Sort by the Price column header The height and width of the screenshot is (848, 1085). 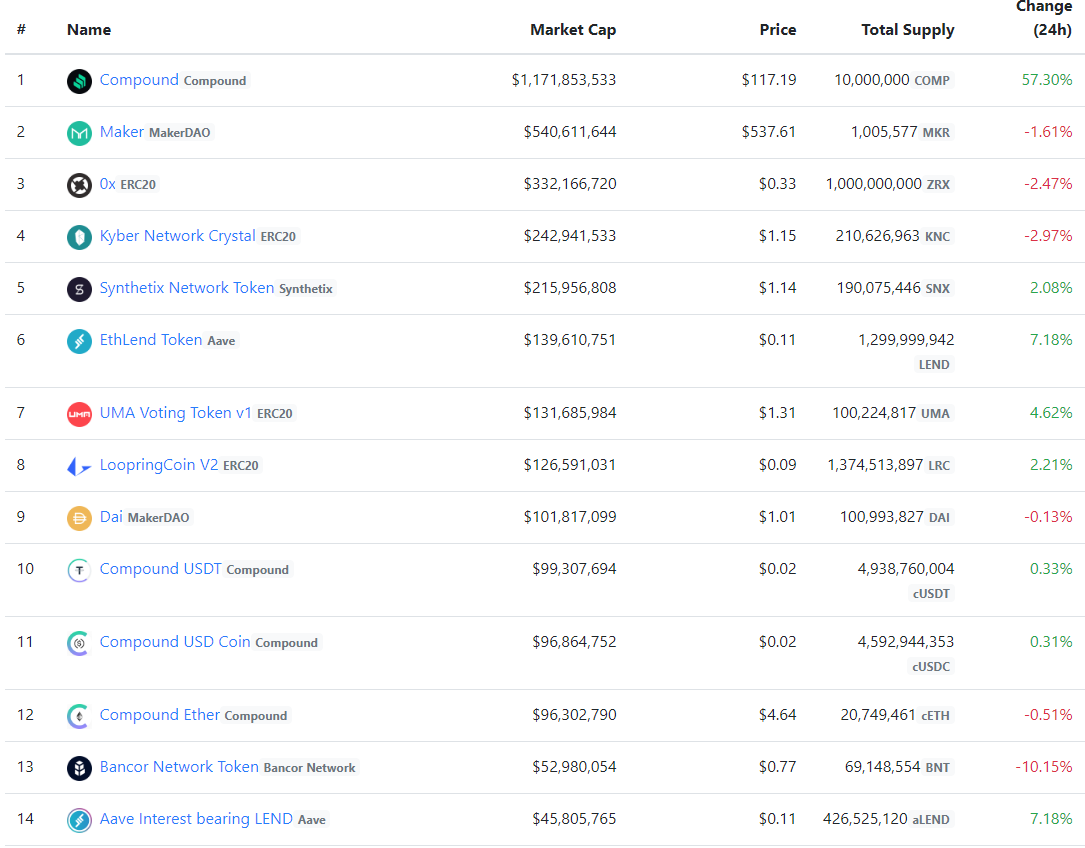point(778,30)
